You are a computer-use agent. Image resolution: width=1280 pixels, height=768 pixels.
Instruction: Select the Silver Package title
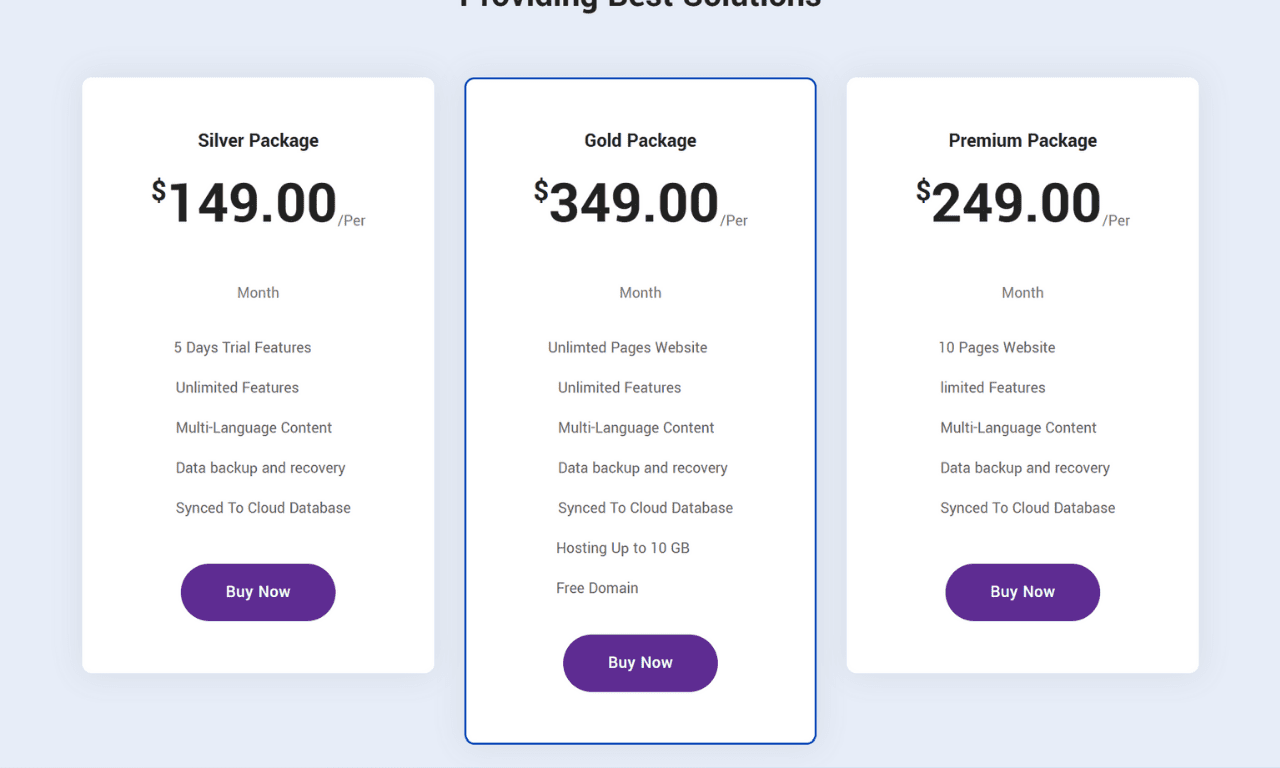[258, 141]
